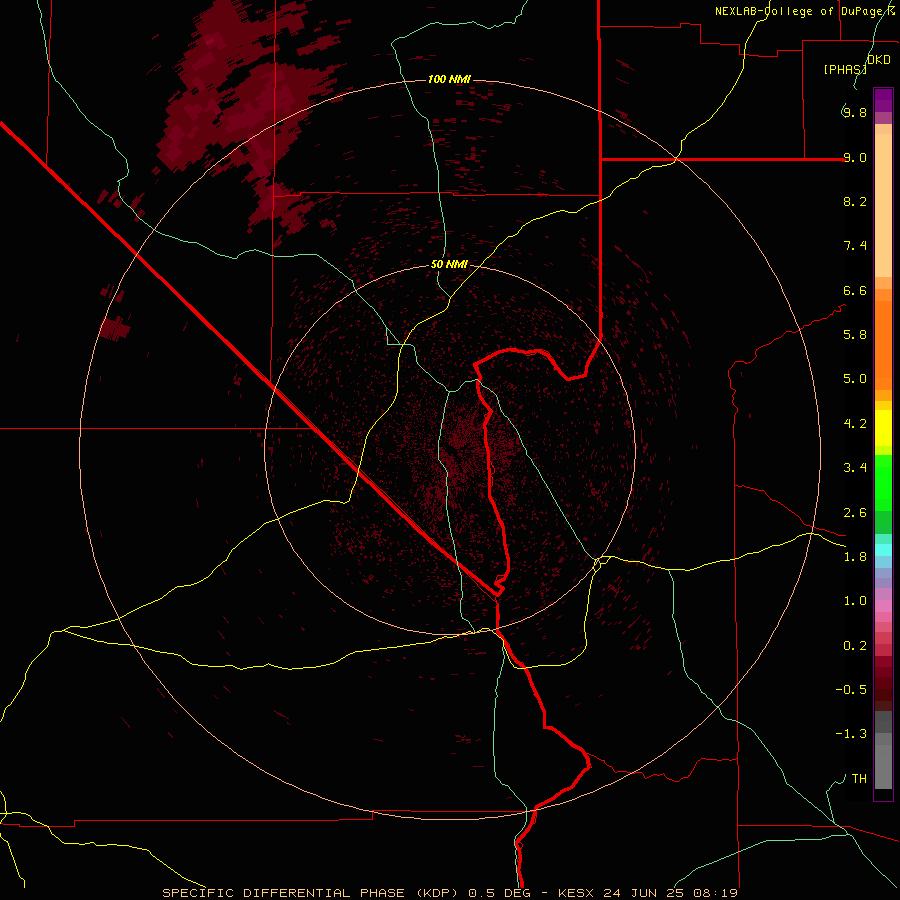This screenshot has width=900, height=900.
Task: Click the 8.2 value on the color scale
Action: point(855,201)
